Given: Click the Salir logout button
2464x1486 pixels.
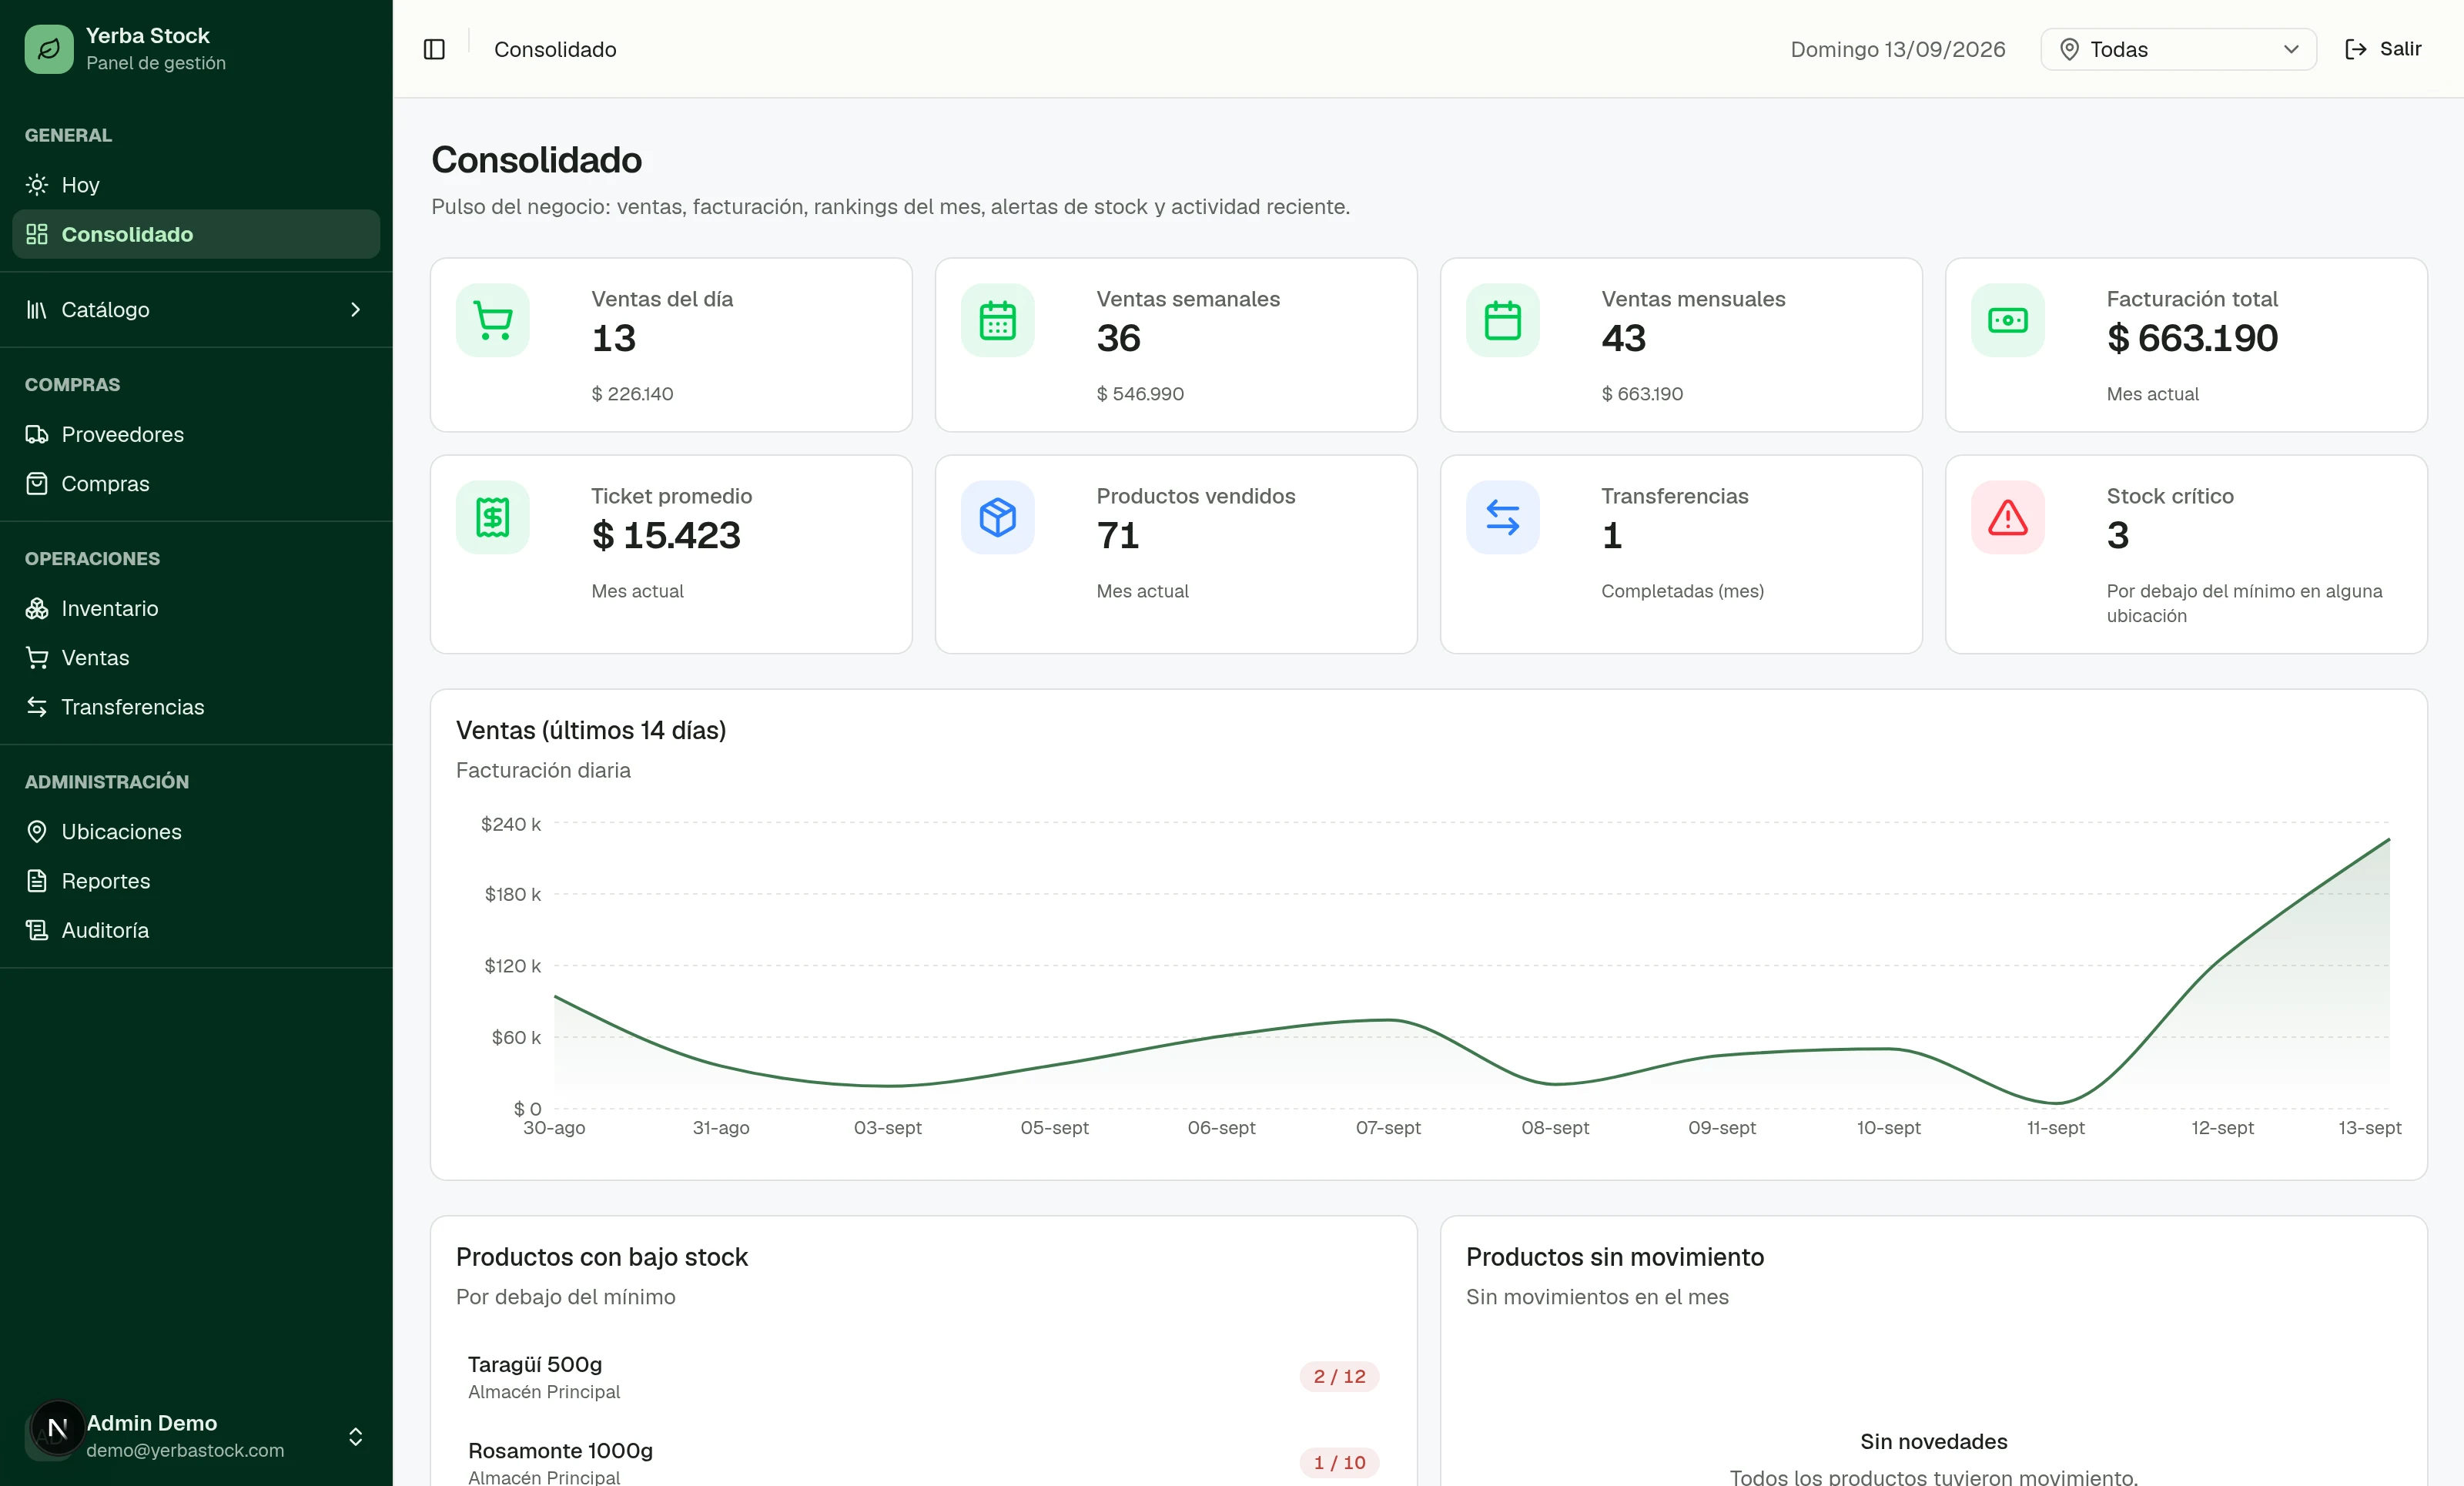Looking at the screenshot, I should [2383, 49].
